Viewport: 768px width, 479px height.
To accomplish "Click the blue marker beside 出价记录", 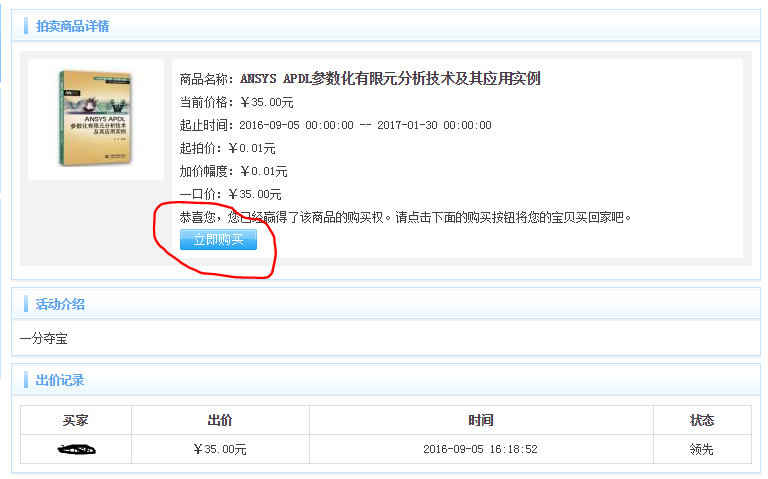I will [x=27, y=380].
